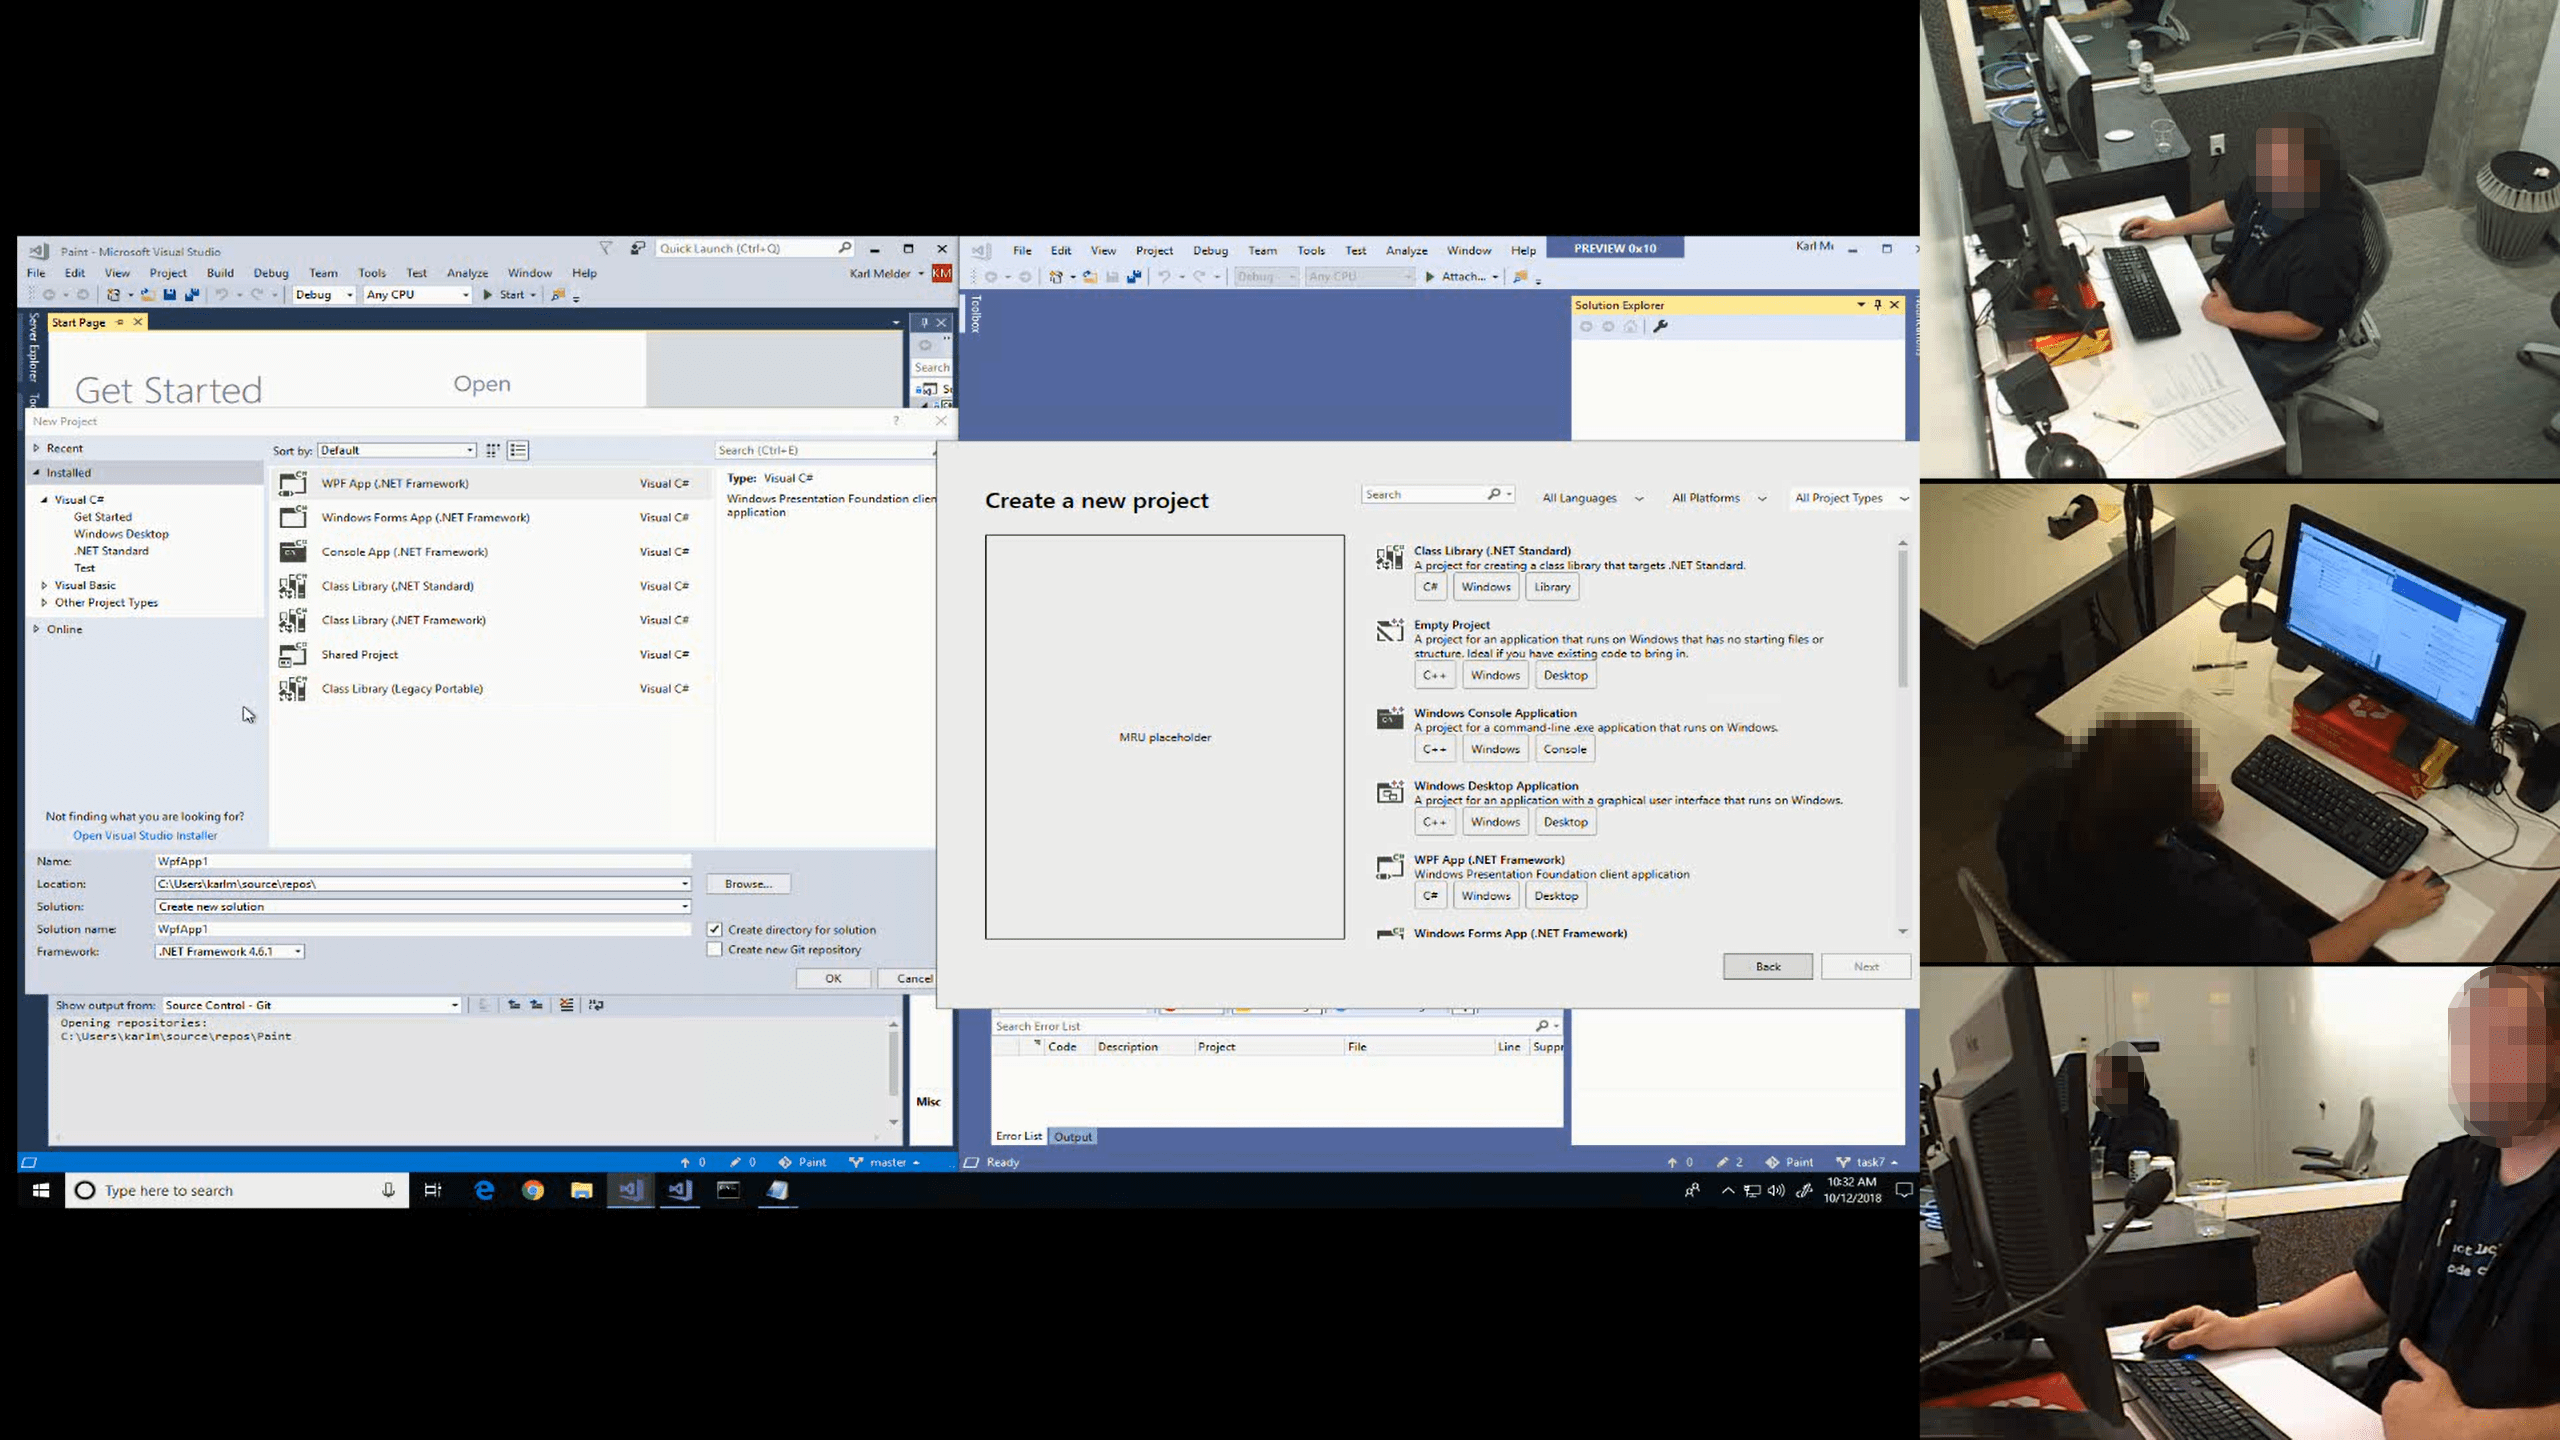Switch to the Output tab
Image resolution: width=2560 pixels, height=1440 pixels.
1073,1137
